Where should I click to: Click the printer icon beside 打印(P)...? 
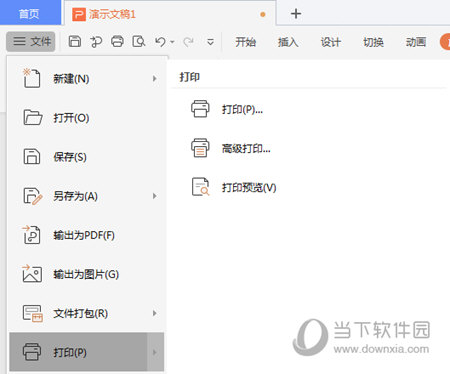pos(200,109)
